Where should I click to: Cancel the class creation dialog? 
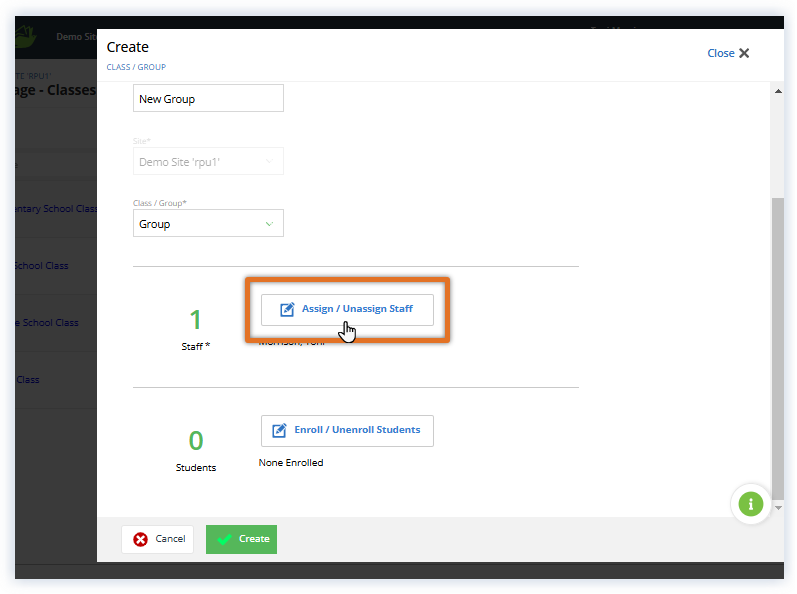158,539
